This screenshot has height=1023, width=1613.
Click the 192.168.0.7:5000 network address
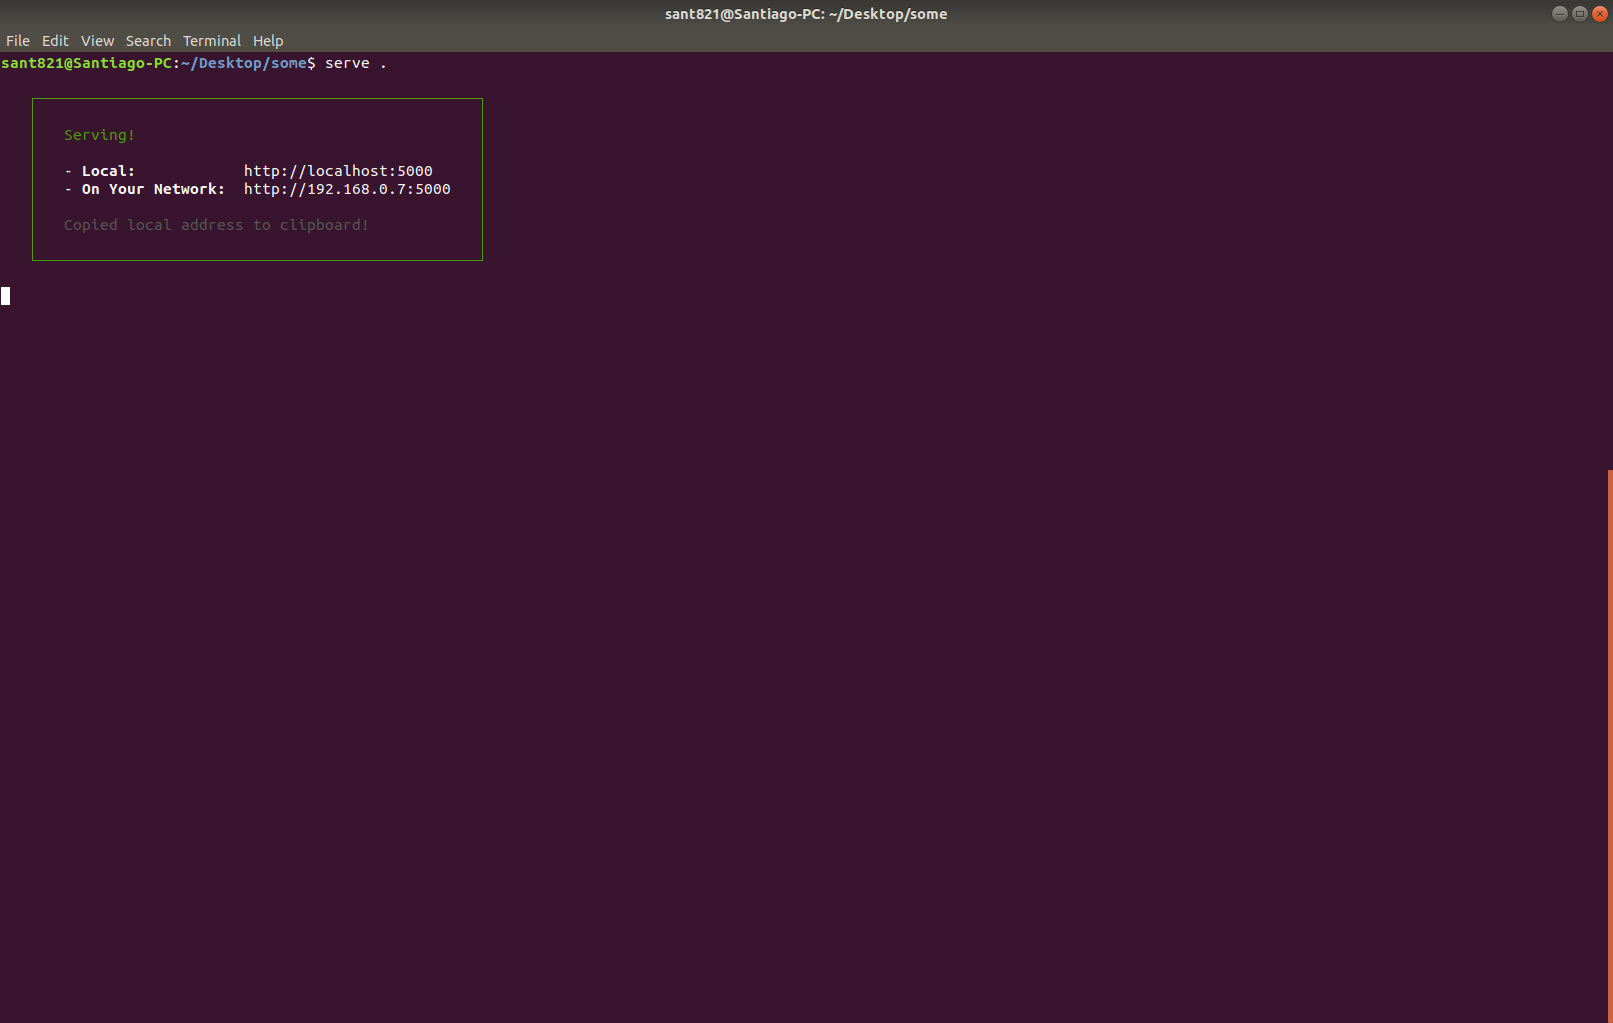[347, 188]
